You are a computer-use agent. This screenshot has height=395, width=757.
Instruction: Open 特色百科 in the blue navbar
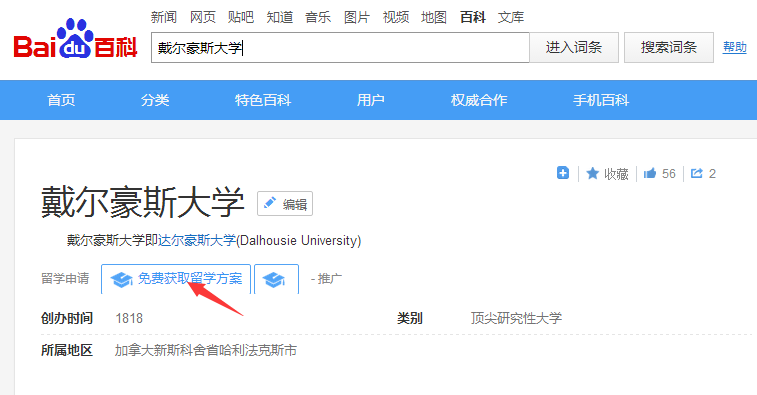(x=263, y=100)
